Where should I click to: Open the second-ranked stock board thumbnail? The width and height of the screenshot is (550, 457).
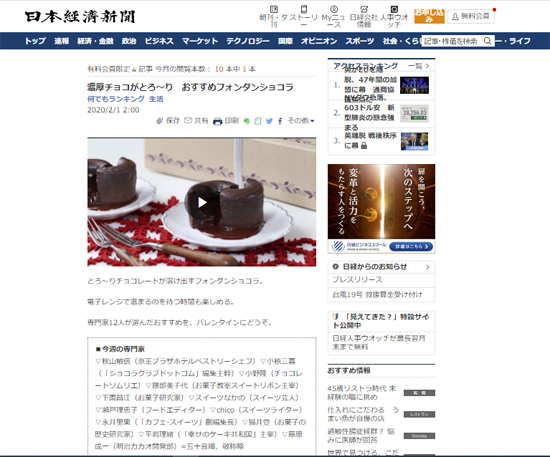tap(414, 113)
